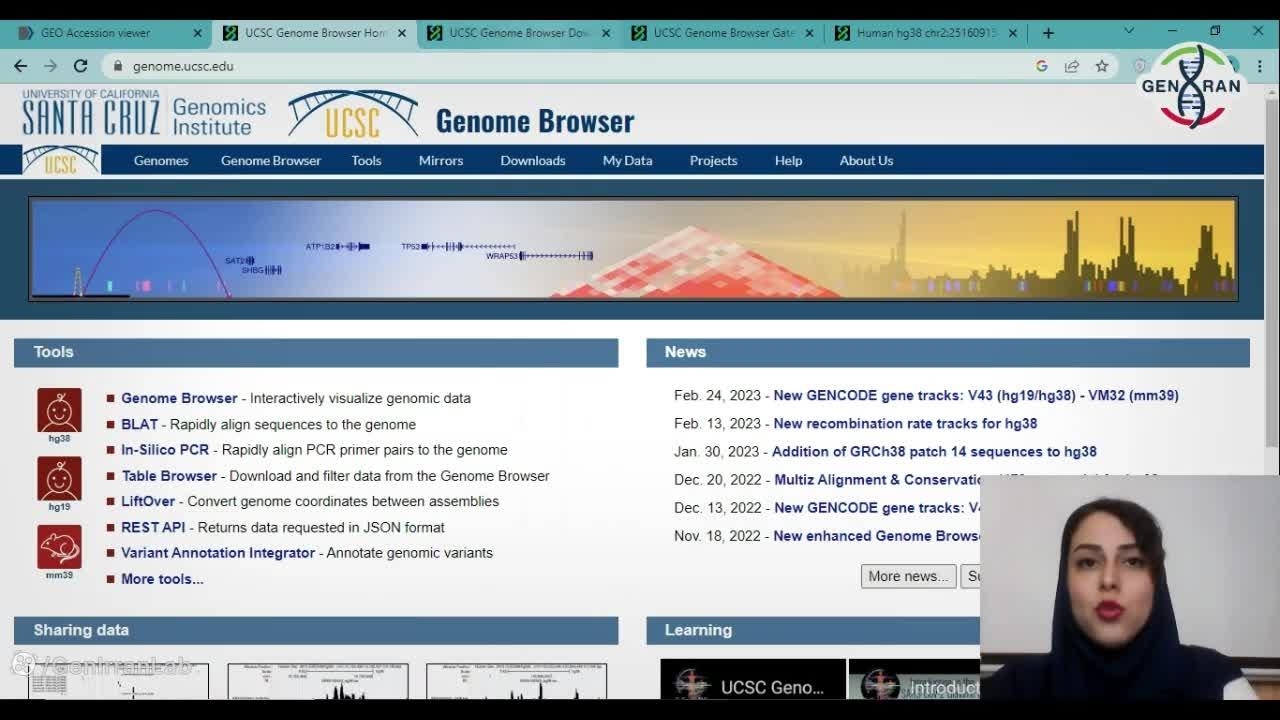The height and width of the screenshot is (720, 1280).
Task: Click the UCSC logo home icon
Action: click(x=61, y=160)
